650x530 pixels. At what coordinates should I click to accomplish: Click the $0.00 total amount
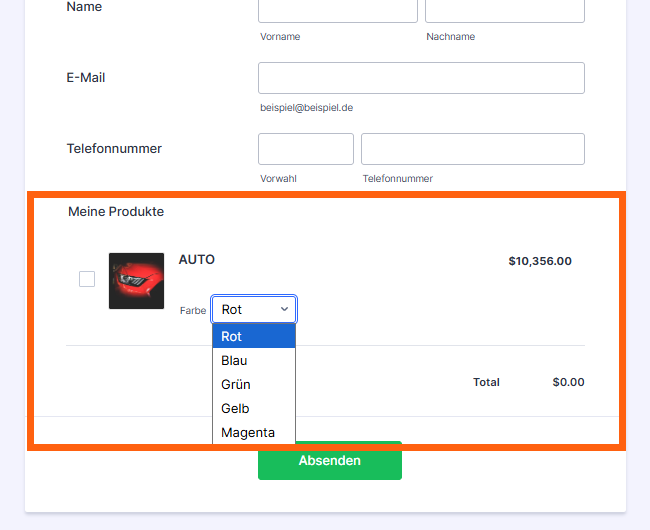568,382
